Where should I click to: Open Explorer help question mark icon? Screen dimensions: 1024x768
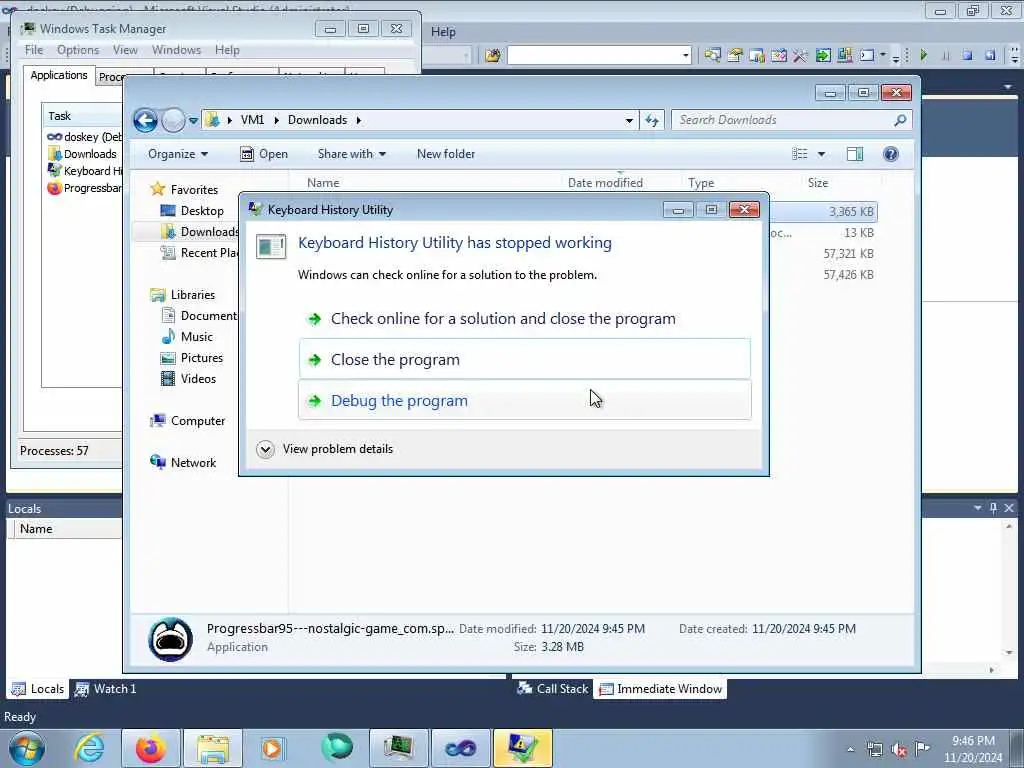pos(890,154)
